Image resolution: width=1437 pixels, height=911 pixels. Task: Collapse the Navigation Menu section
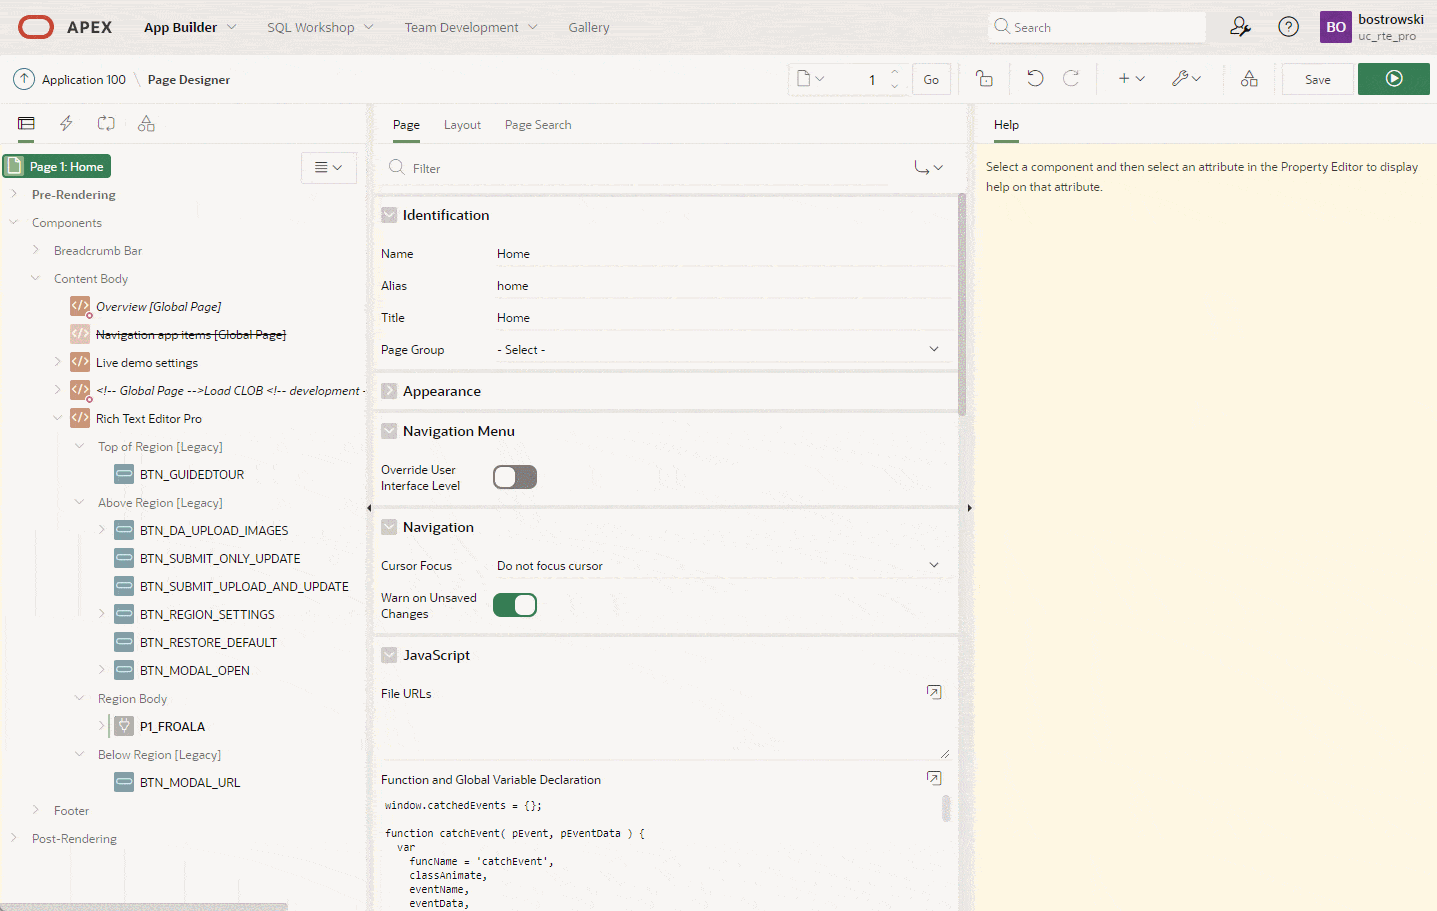[x=389, y=431]
